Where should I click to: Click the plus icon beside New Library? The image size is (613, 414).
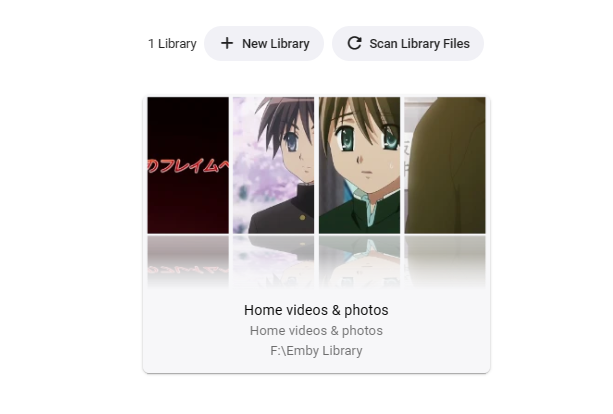(x=227, y=43)
